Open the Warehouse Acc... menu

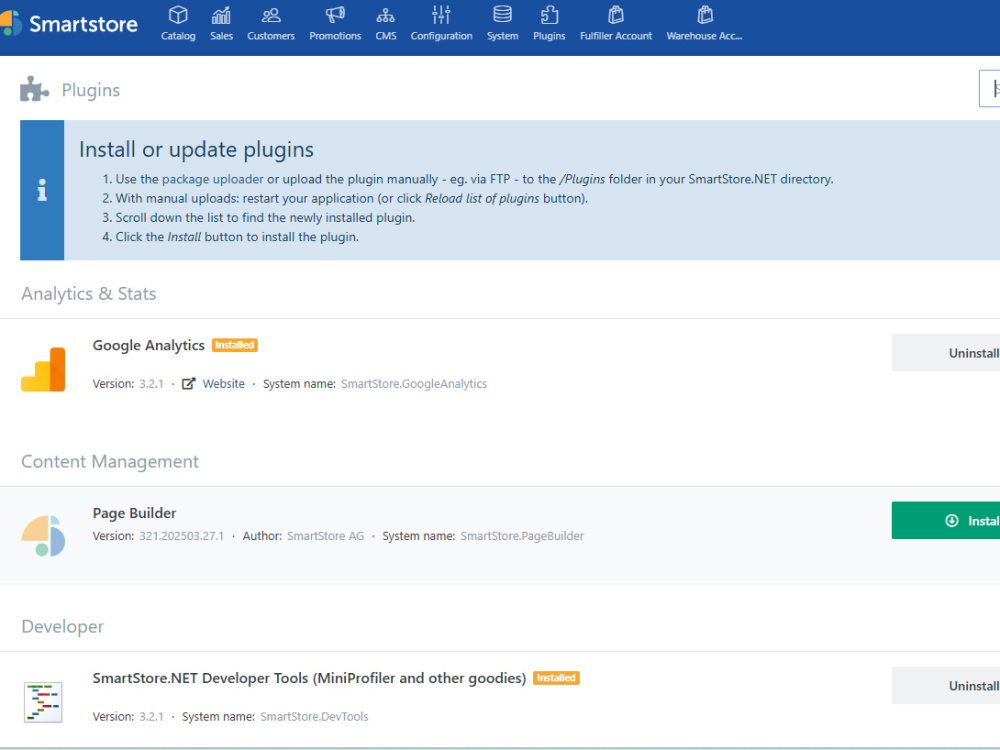(705, 24)
